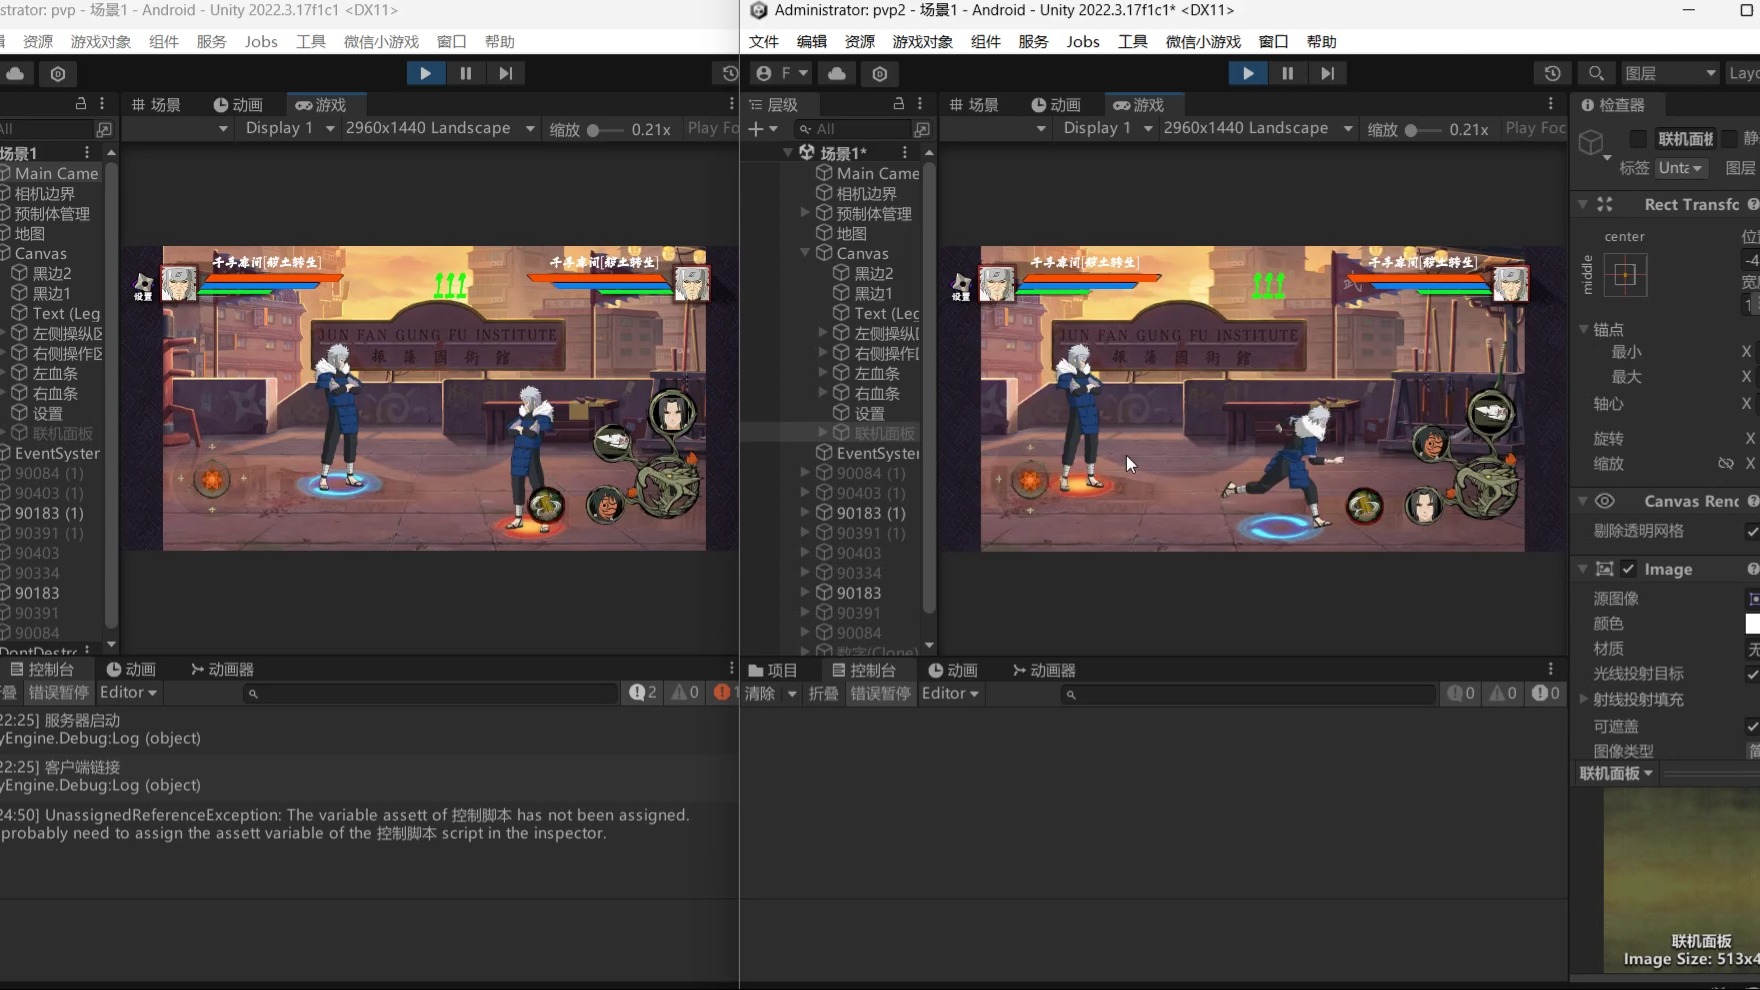Open undo history icon in pvp2 toolbar
This screenshot has height=990, width=1760.
click(x=1552, y=74)
